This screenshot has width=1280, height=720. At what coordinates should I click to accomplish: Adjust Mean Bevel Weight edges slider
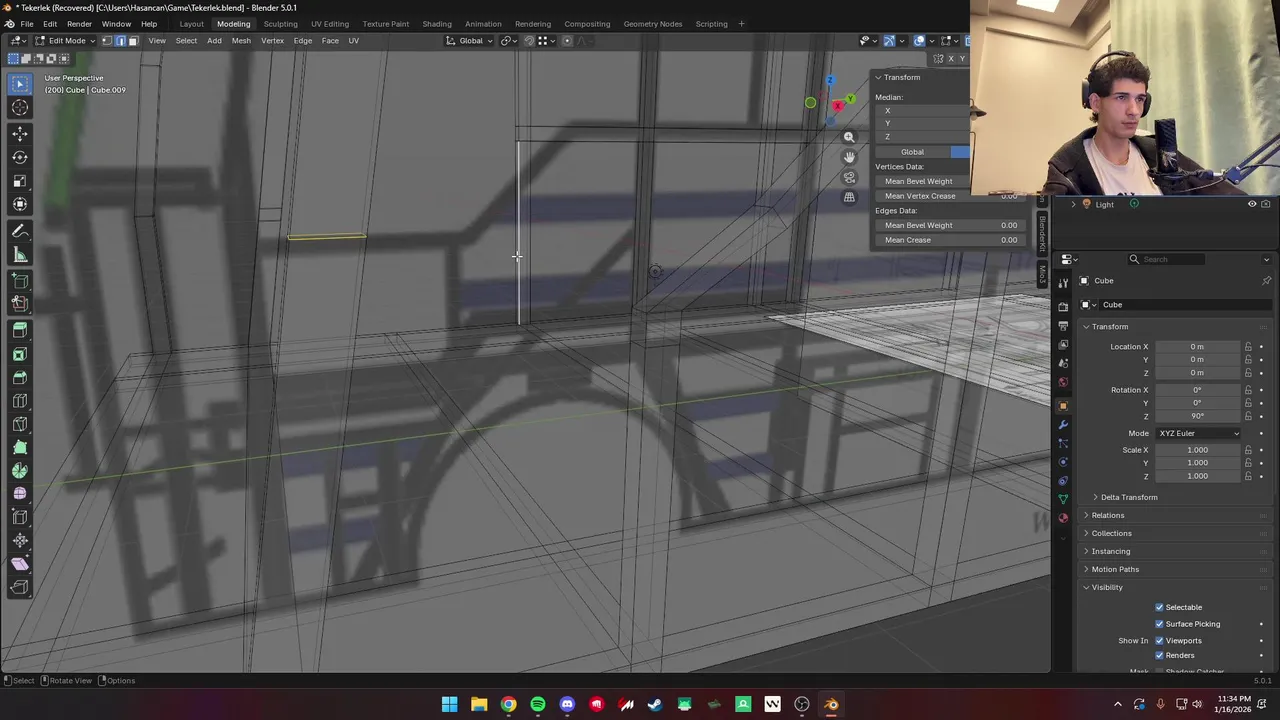(x=950, y=226)
